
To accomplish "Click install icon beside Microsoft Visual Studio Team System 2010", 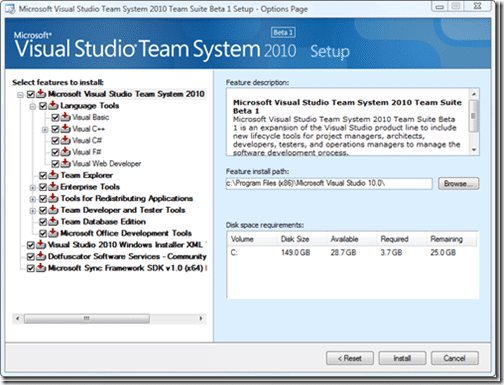I will 41,94.
